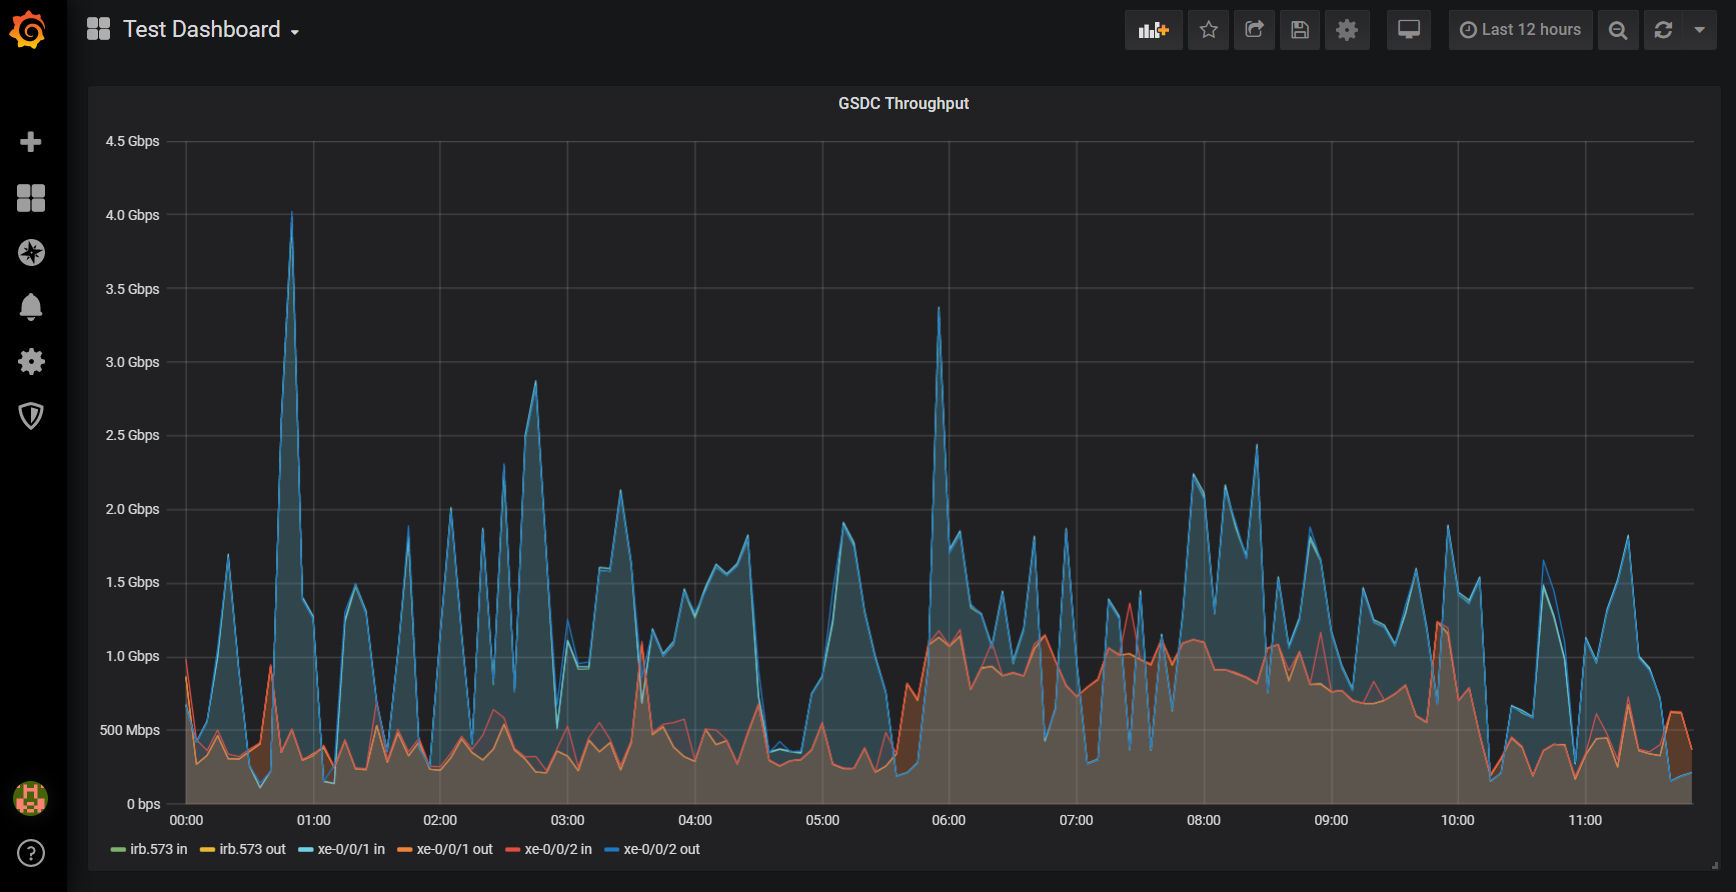Open Explore compass icon in sidebar
Image resolution: width=1736 pixels, height=892 pixels.
31,252
